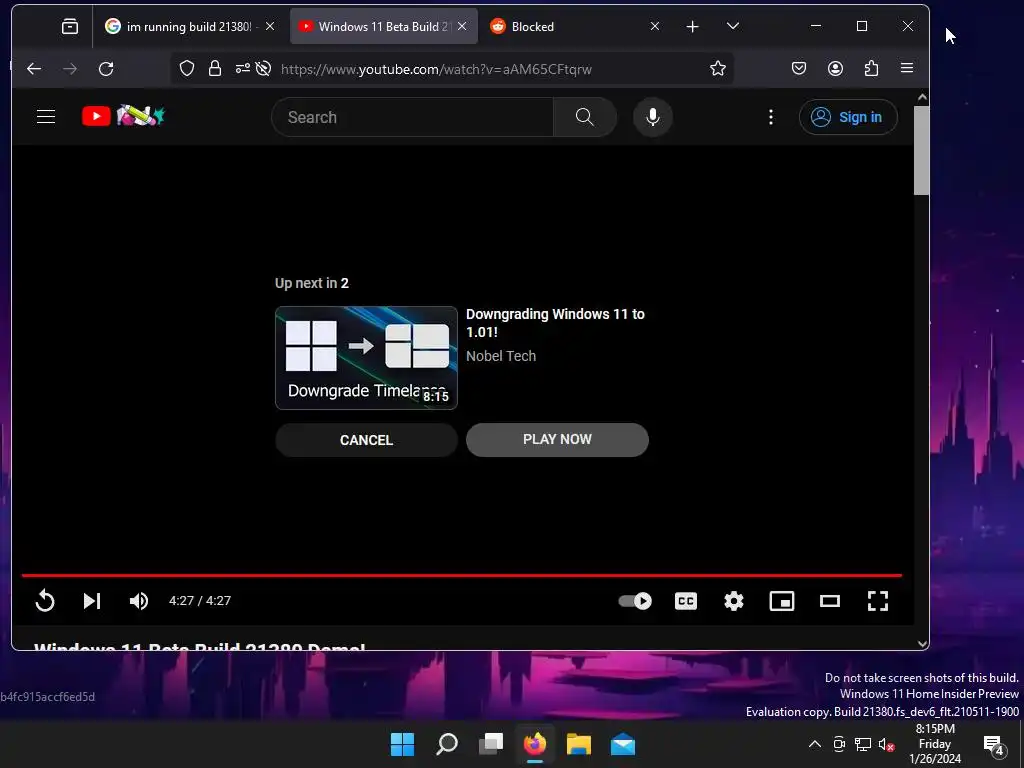Open Task View on taskbar
1024x768 pixels.
point(490,744)
